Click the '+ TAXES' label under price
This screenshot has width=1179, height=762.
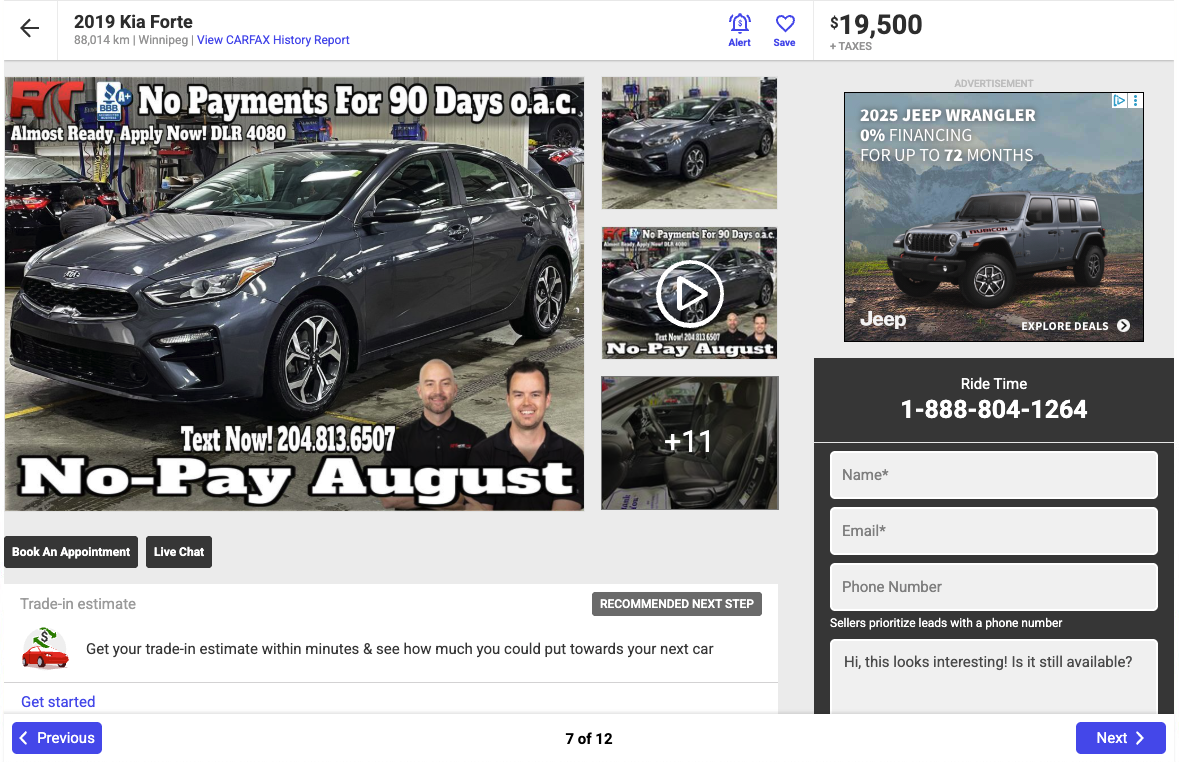click(x=850, y=47)
